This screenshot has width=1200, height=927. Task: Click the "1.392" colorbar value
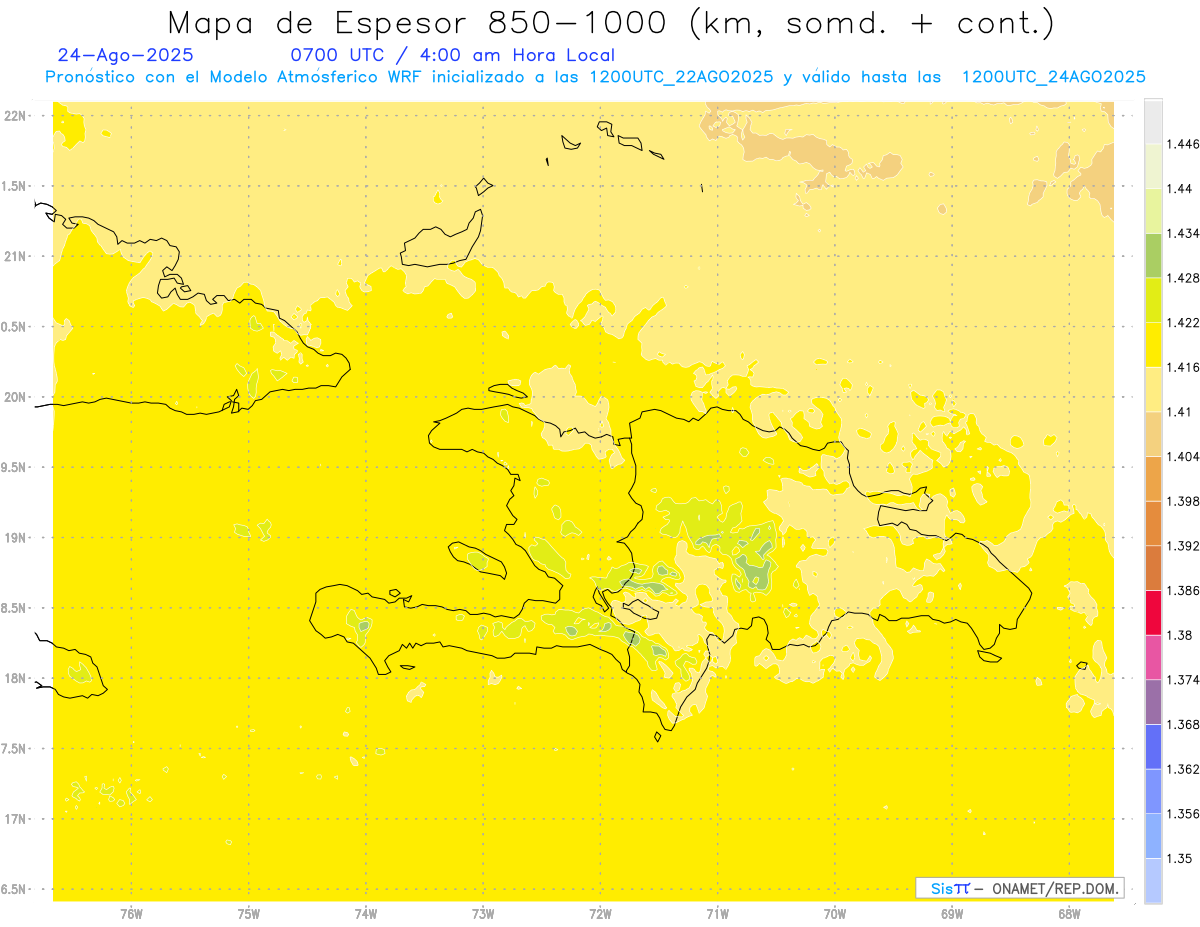(1183, 546)
